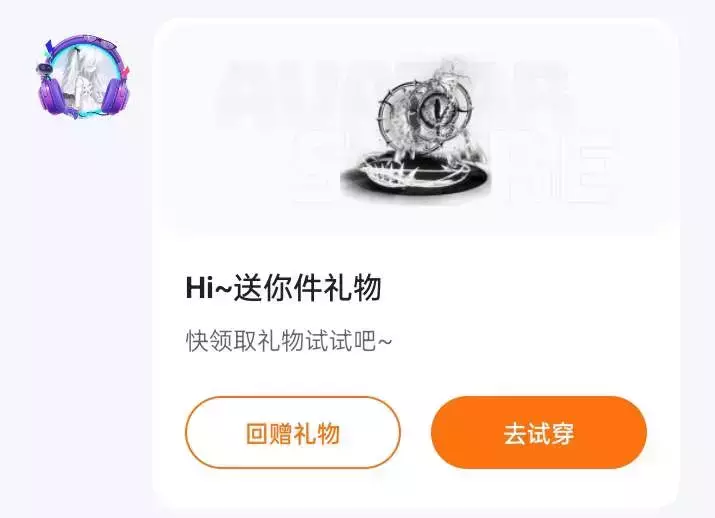Click the right headphone ear cup
Viewport: 715px width, 518px height.
tap(115, 95)
